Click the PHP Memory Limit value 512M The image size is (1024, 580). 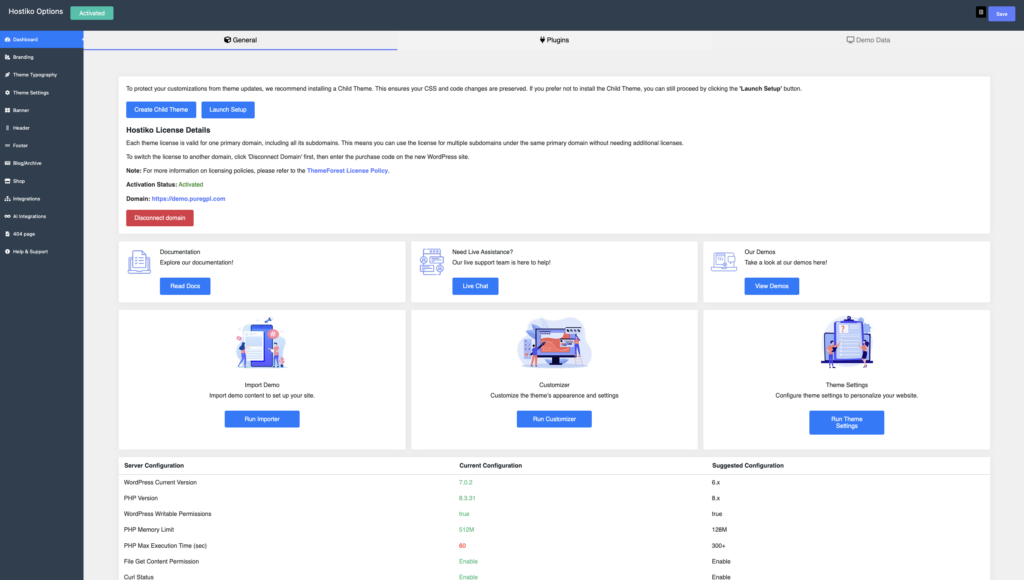click(466, 530)
